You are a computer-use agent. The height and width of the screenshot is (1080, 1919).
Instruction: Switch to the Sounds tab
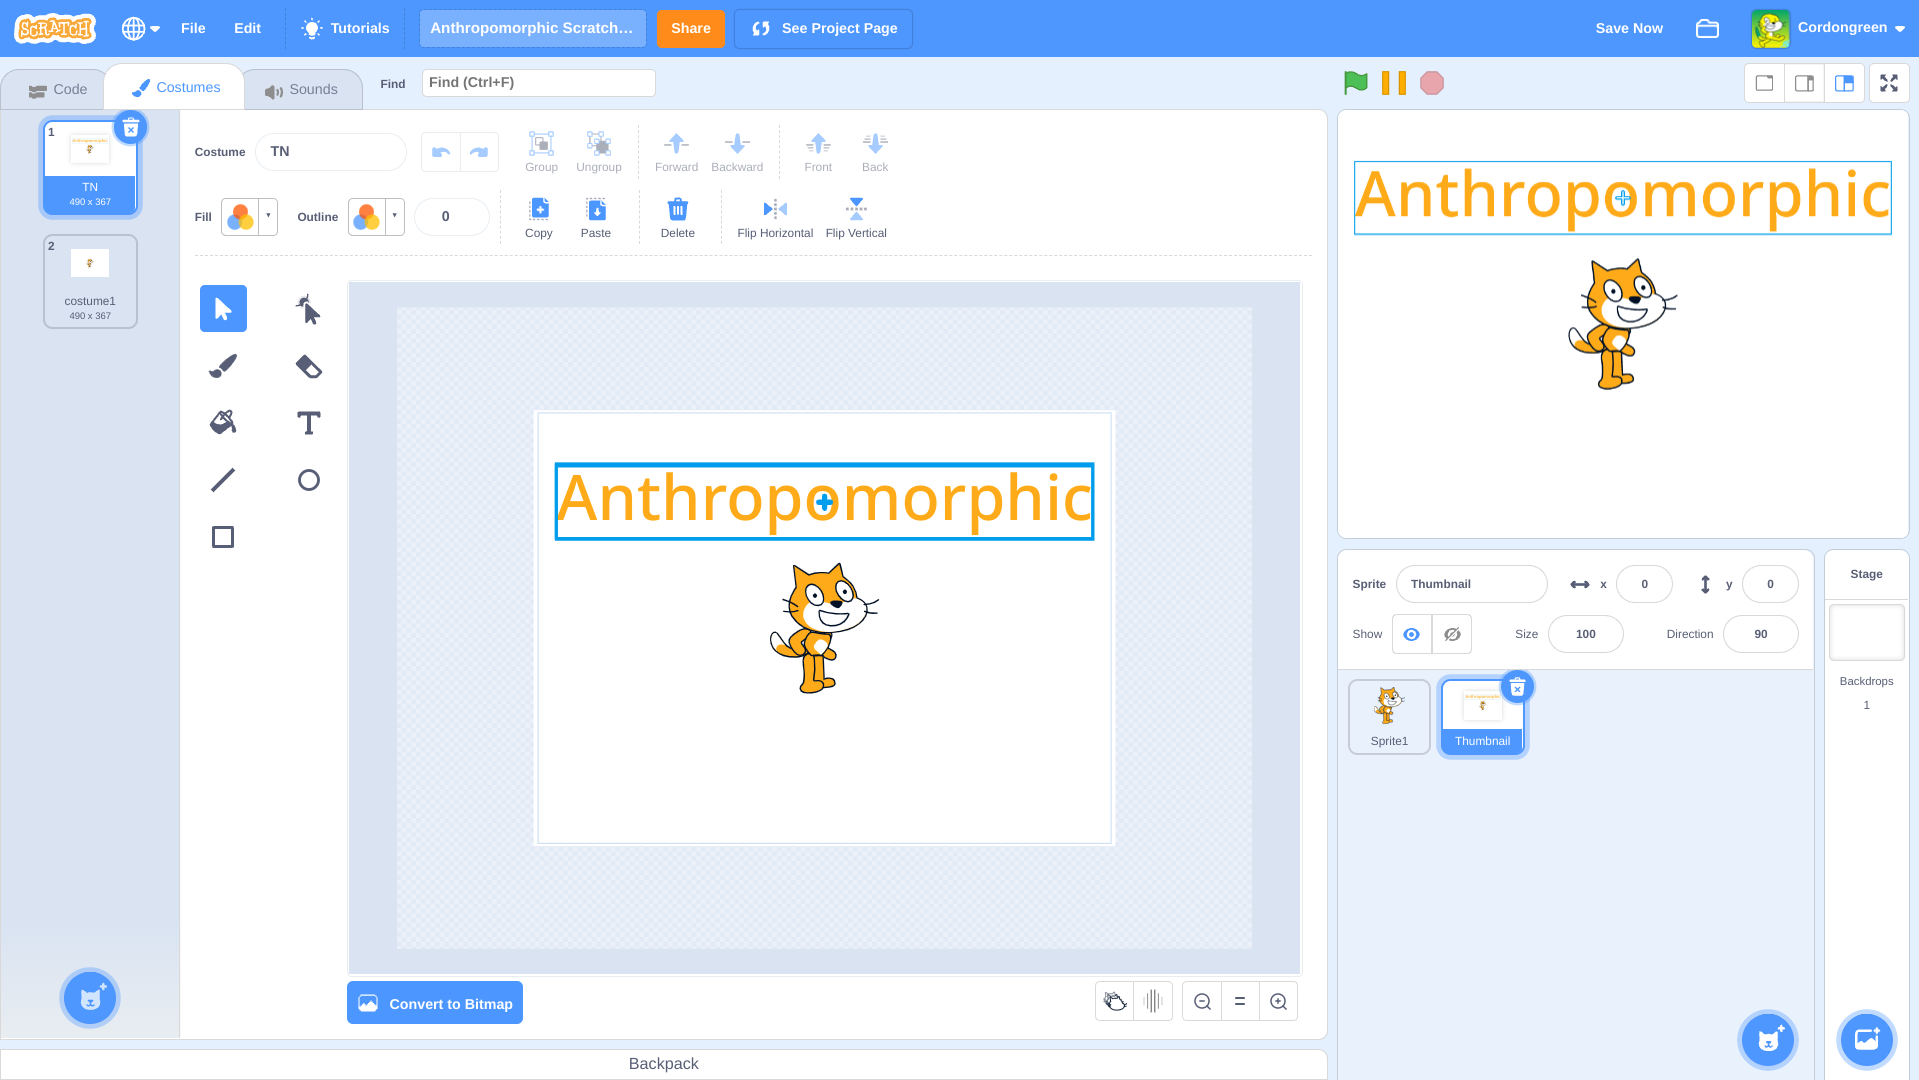coord(303,88)
